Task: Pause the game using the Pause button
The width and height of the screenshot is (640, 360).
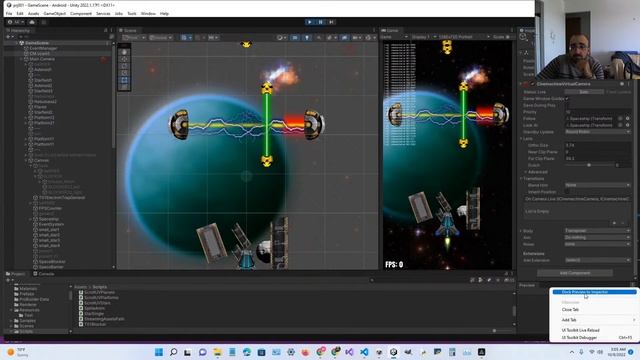Action: pos(320,22)
